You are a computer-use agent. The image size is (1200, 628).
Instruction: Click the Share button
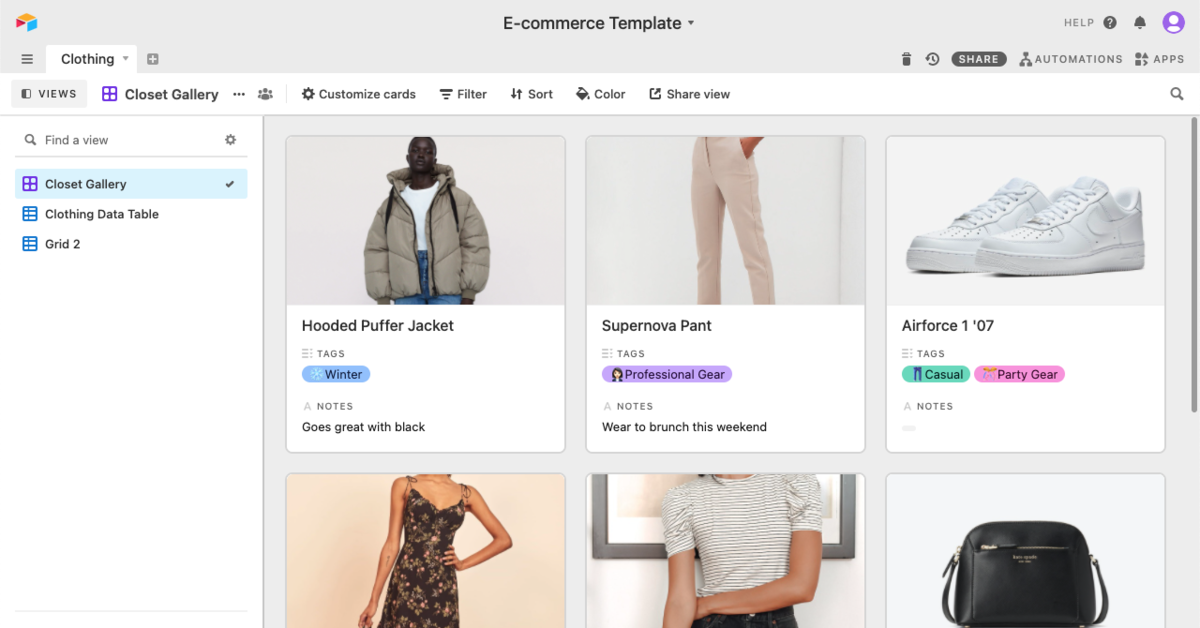click(x=979, y=59)
